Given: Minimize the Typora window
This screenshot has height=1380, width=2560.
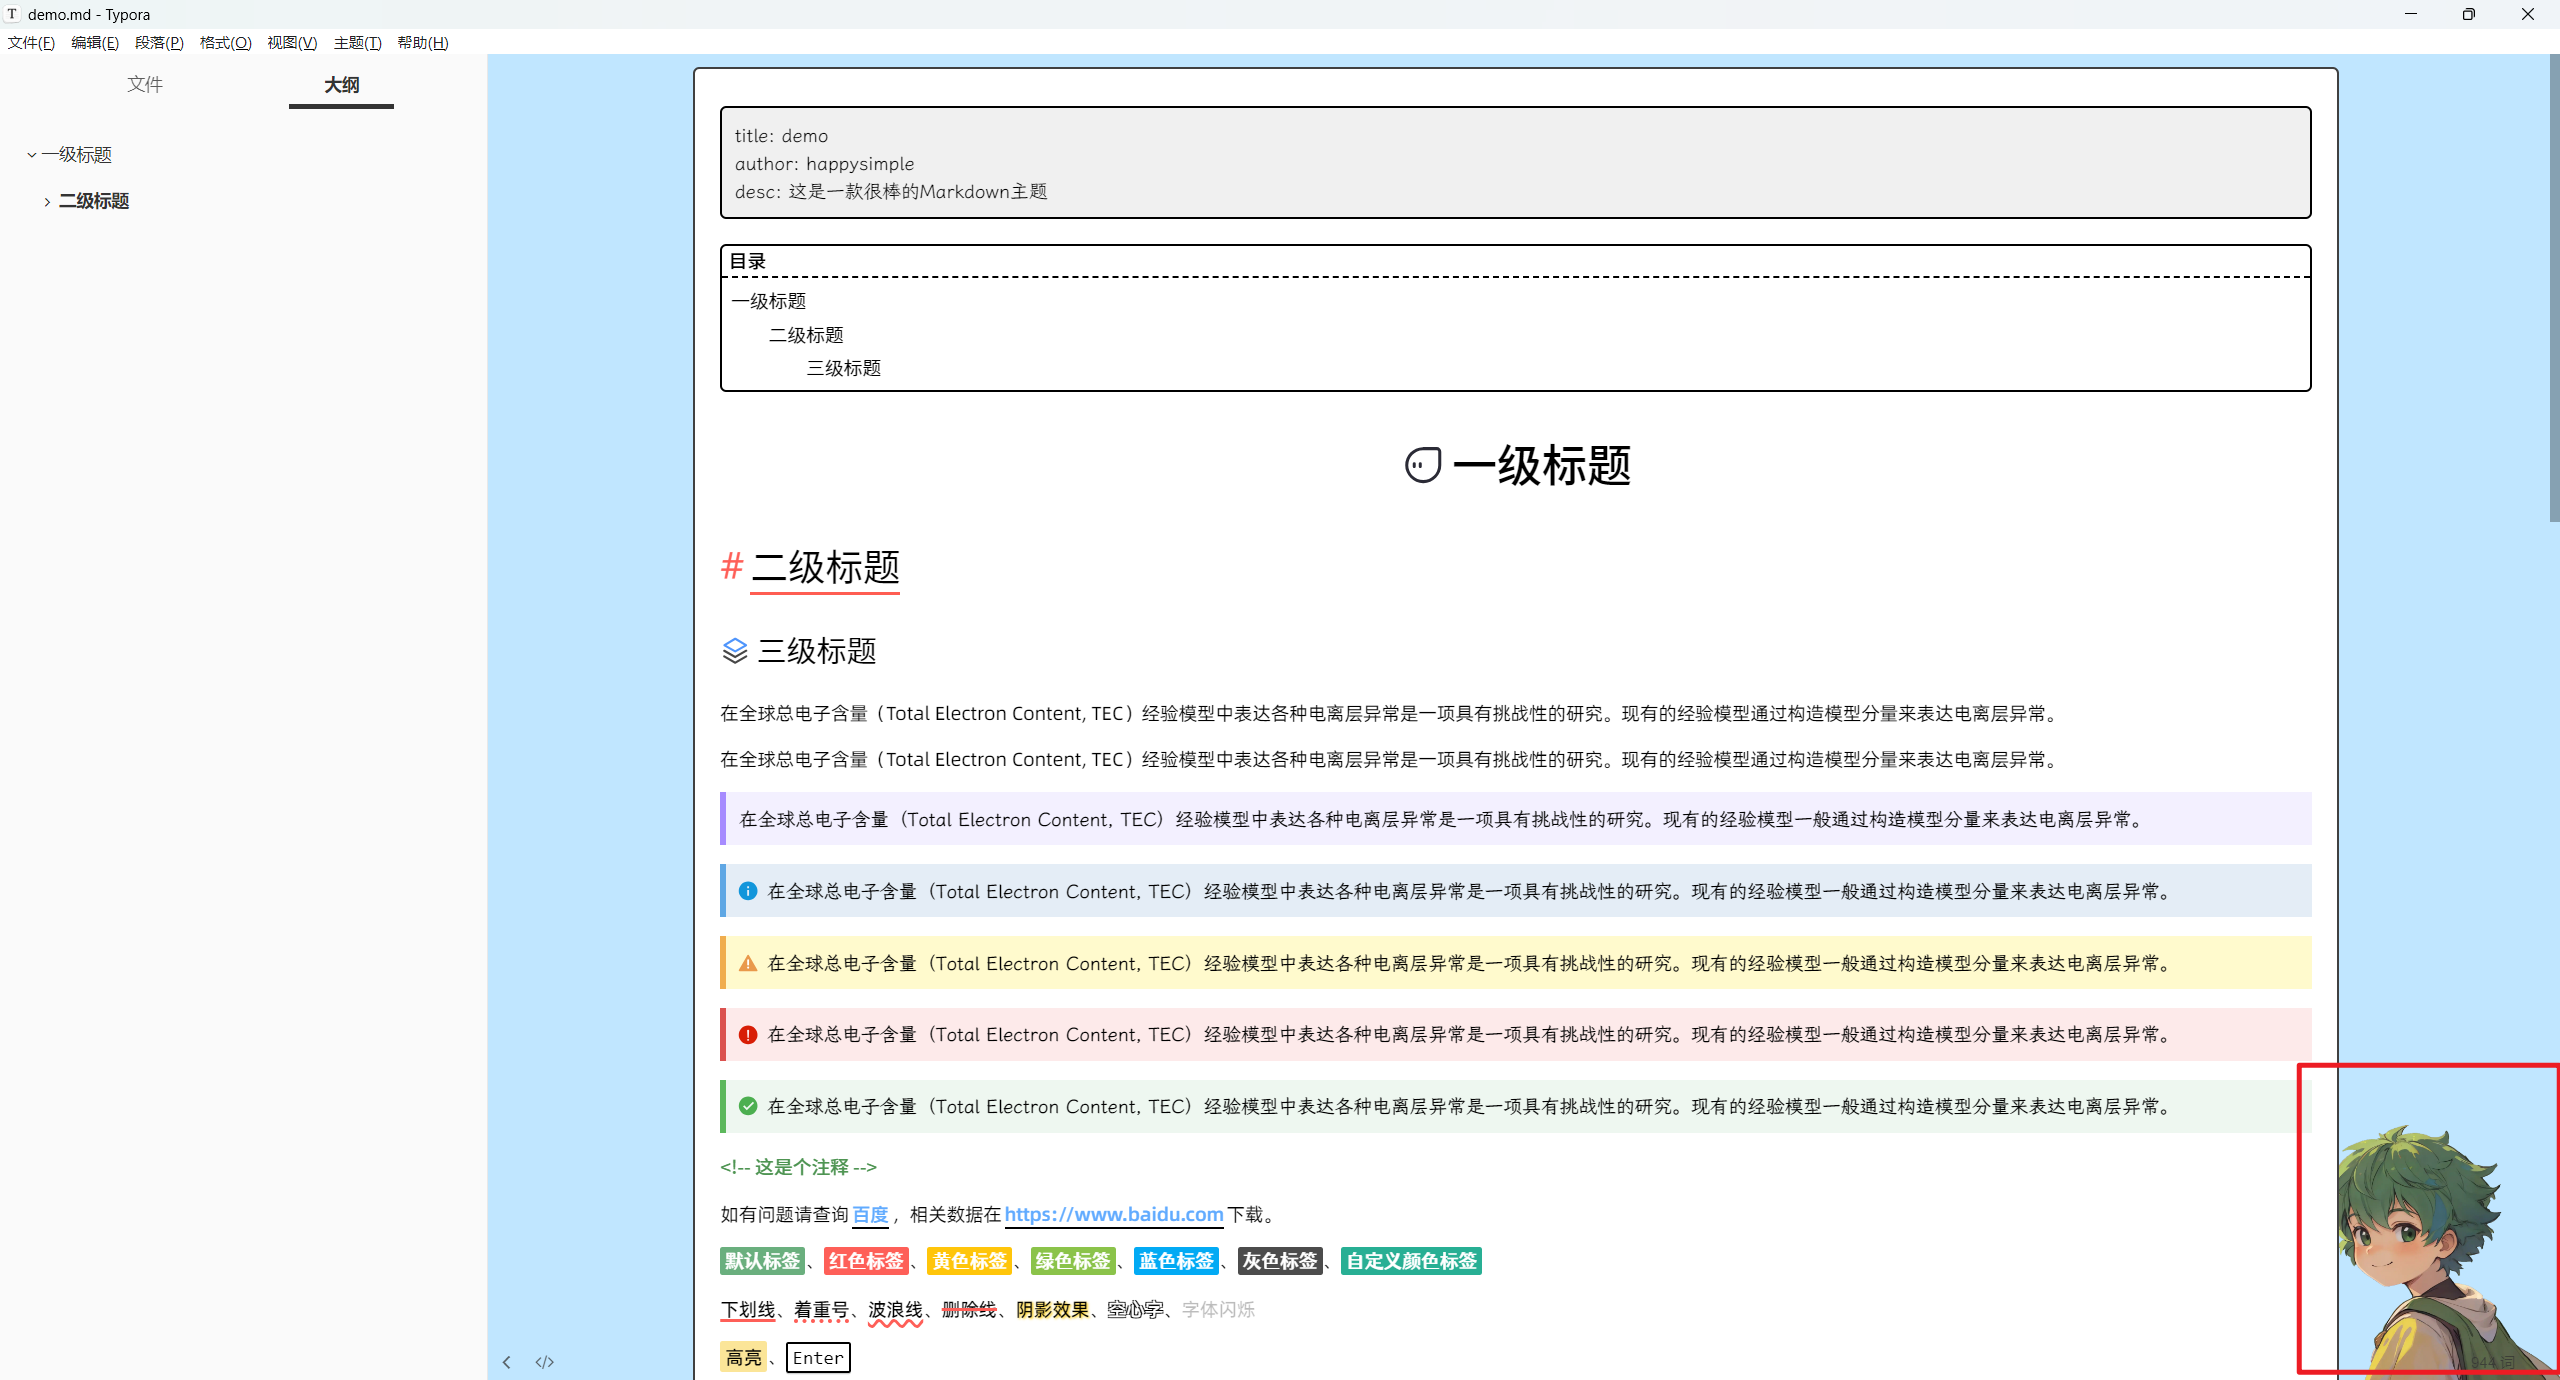Looking at the screenshot, I should pyautogui.click(x=2411, y=14).
